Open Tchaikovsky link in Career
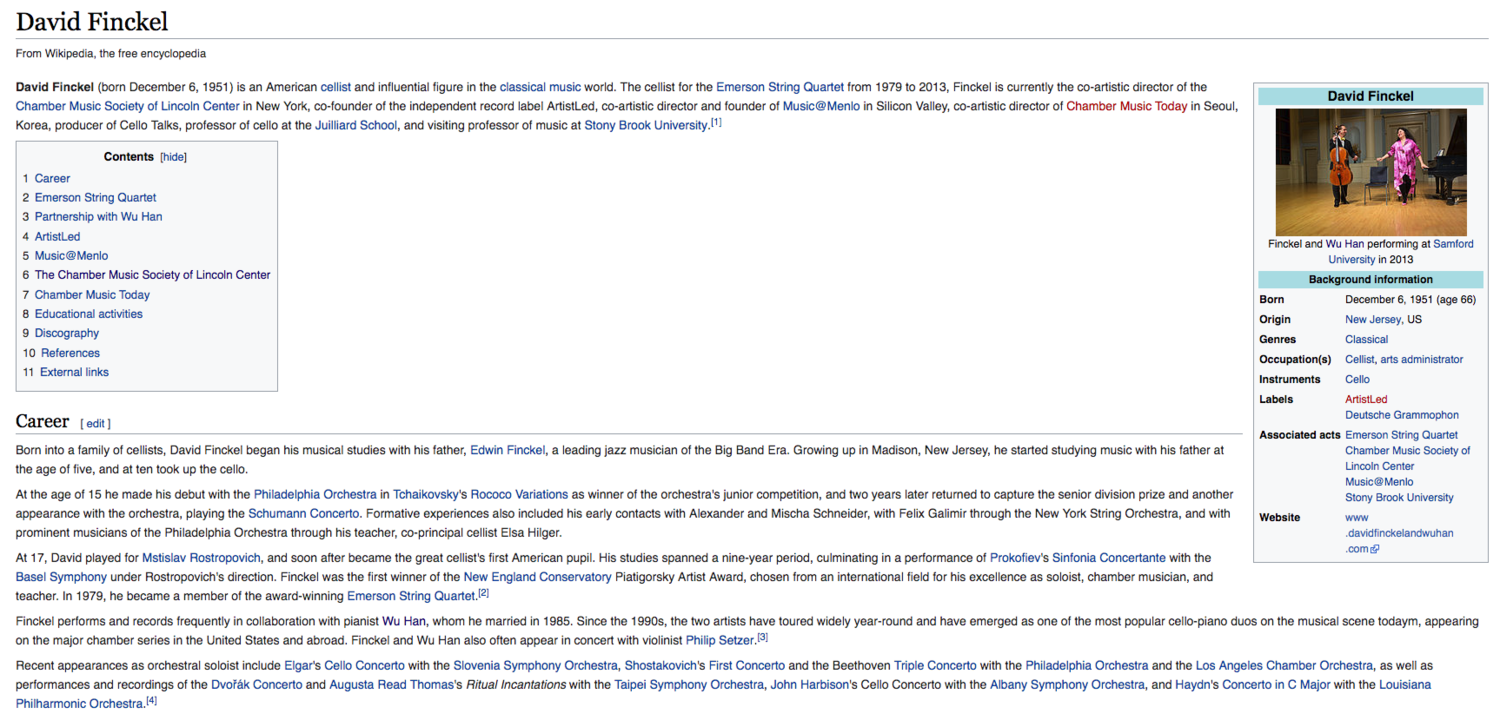The height and width of the screenshot is (727, 1500). [429, 494]
